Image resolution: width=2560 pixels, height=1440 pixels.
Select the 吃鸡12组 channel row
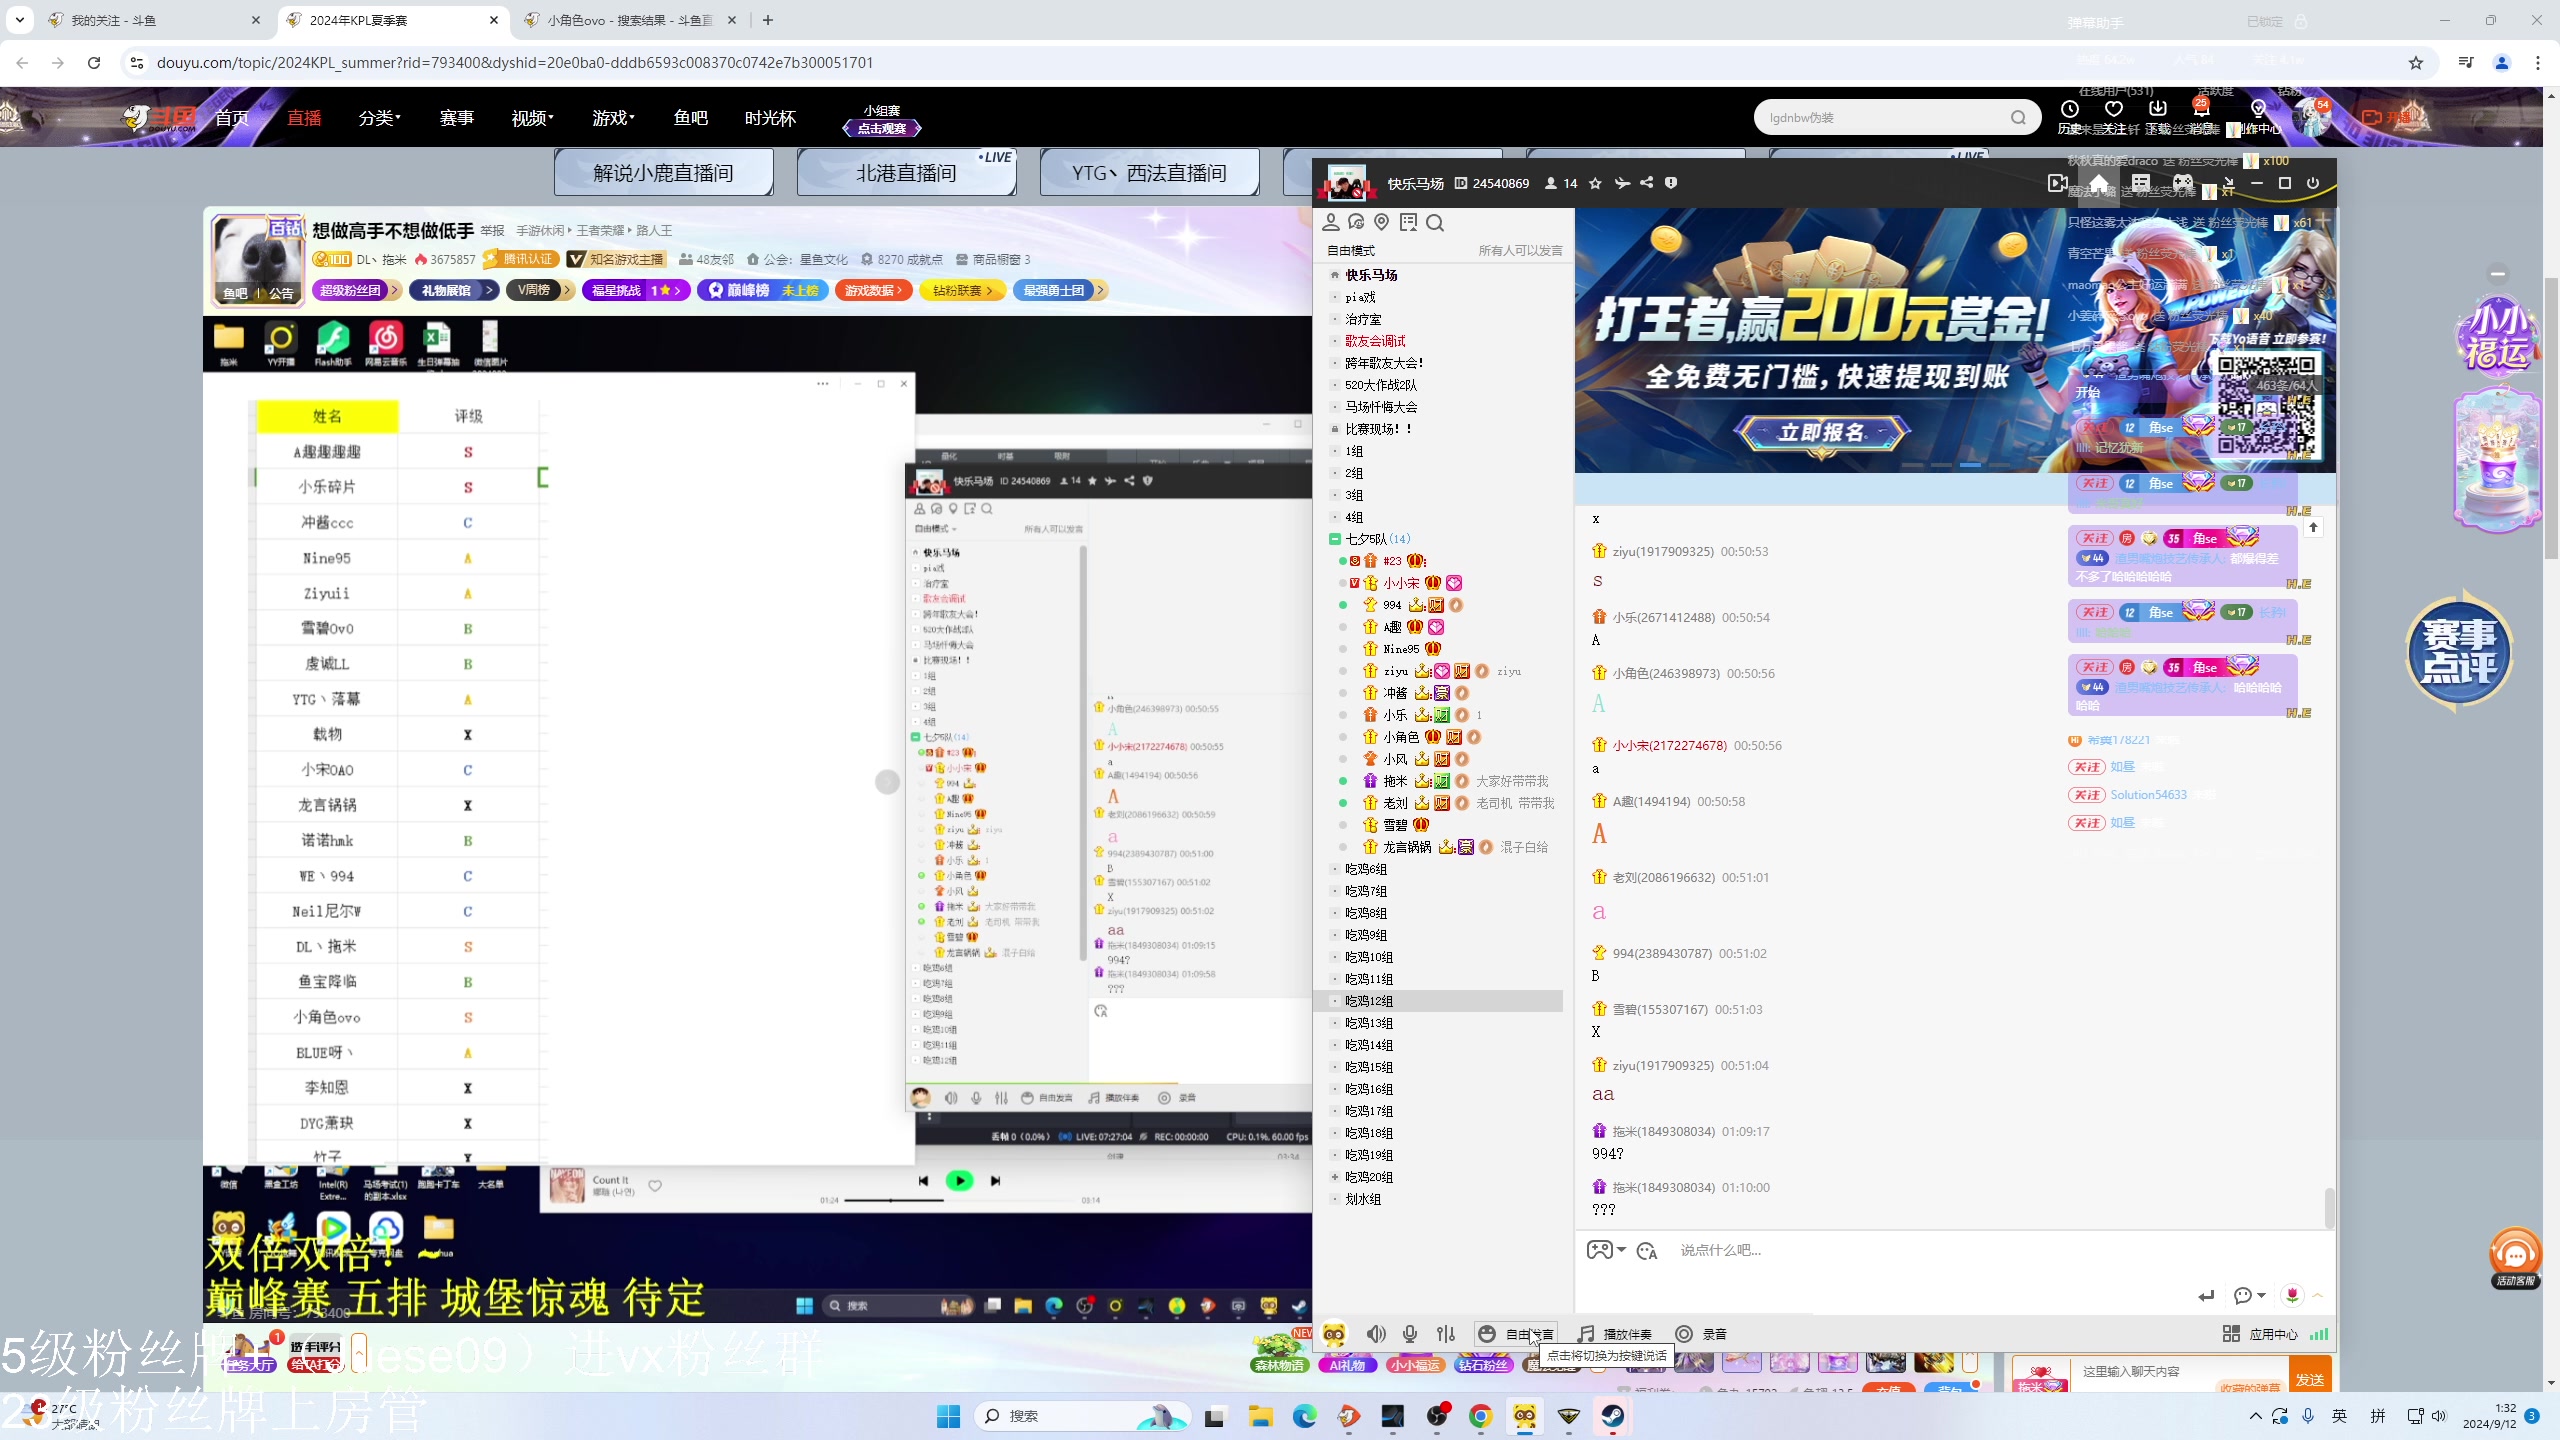point(1440,1001)
